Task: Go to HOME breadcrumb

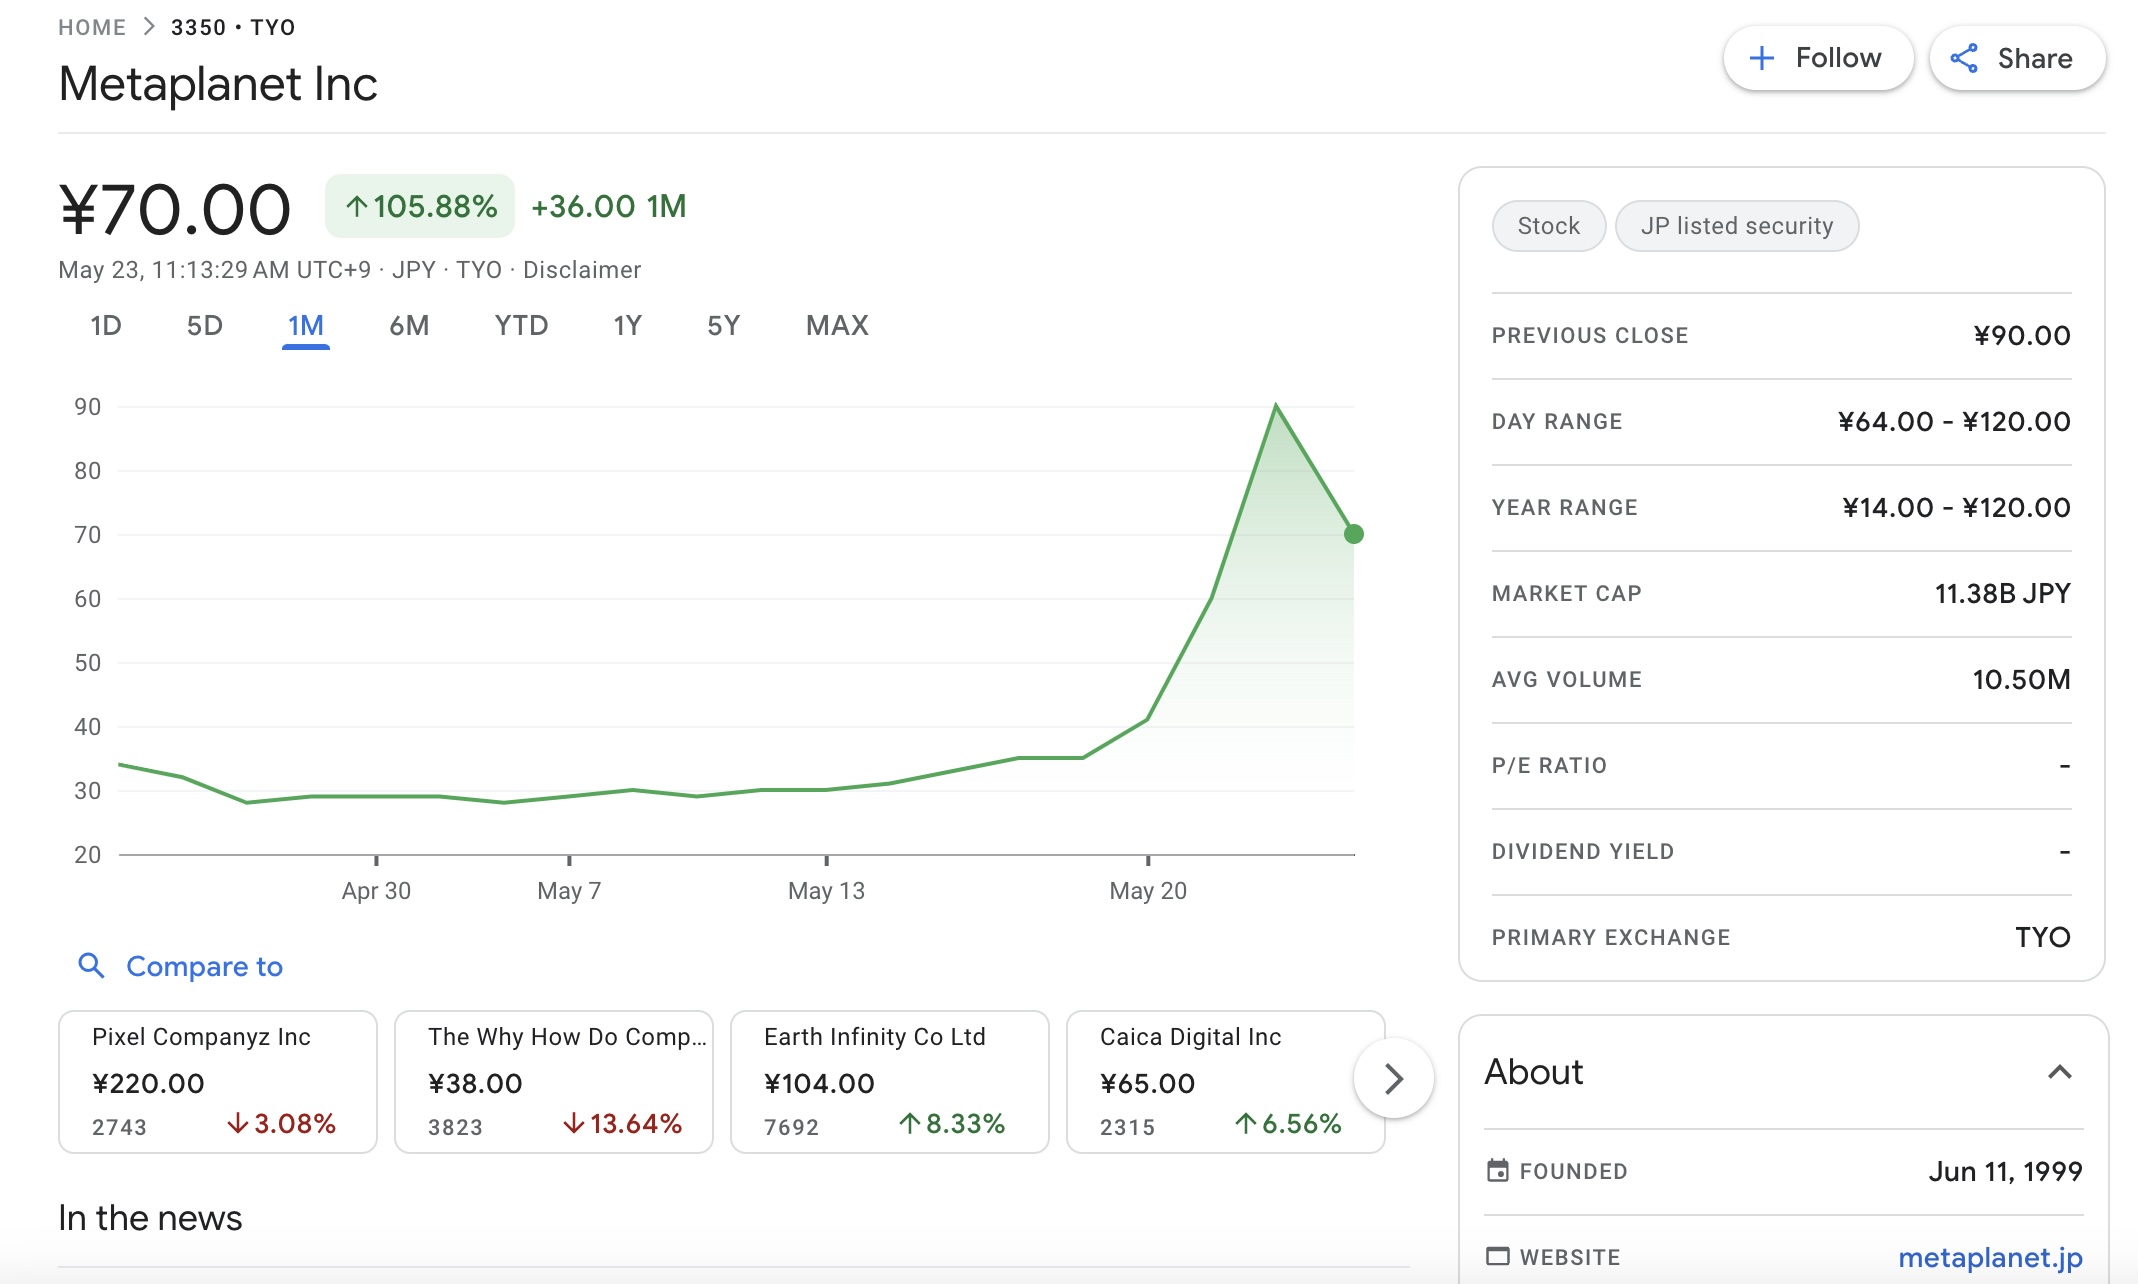Action: click(x=92, y=27)
